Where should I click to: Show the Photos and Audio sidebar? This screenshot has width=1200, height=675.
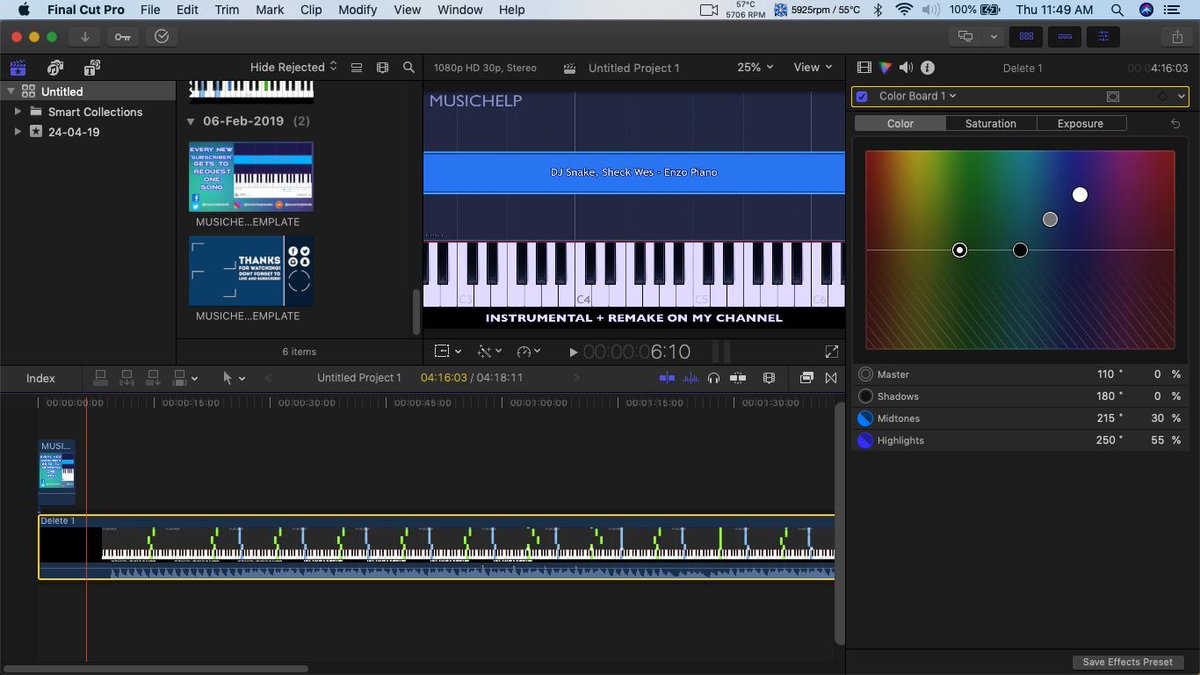point(55,68)
